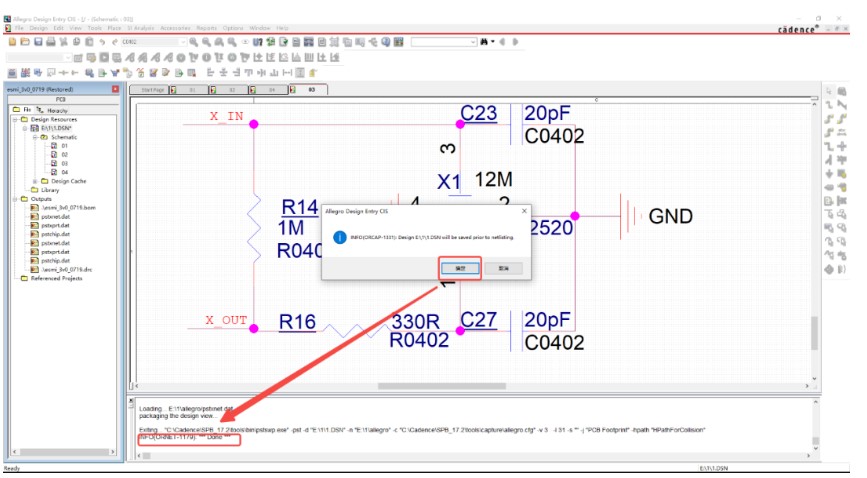
Task: Click the Save diskette toolbar icon
Action: coord(38,42)
